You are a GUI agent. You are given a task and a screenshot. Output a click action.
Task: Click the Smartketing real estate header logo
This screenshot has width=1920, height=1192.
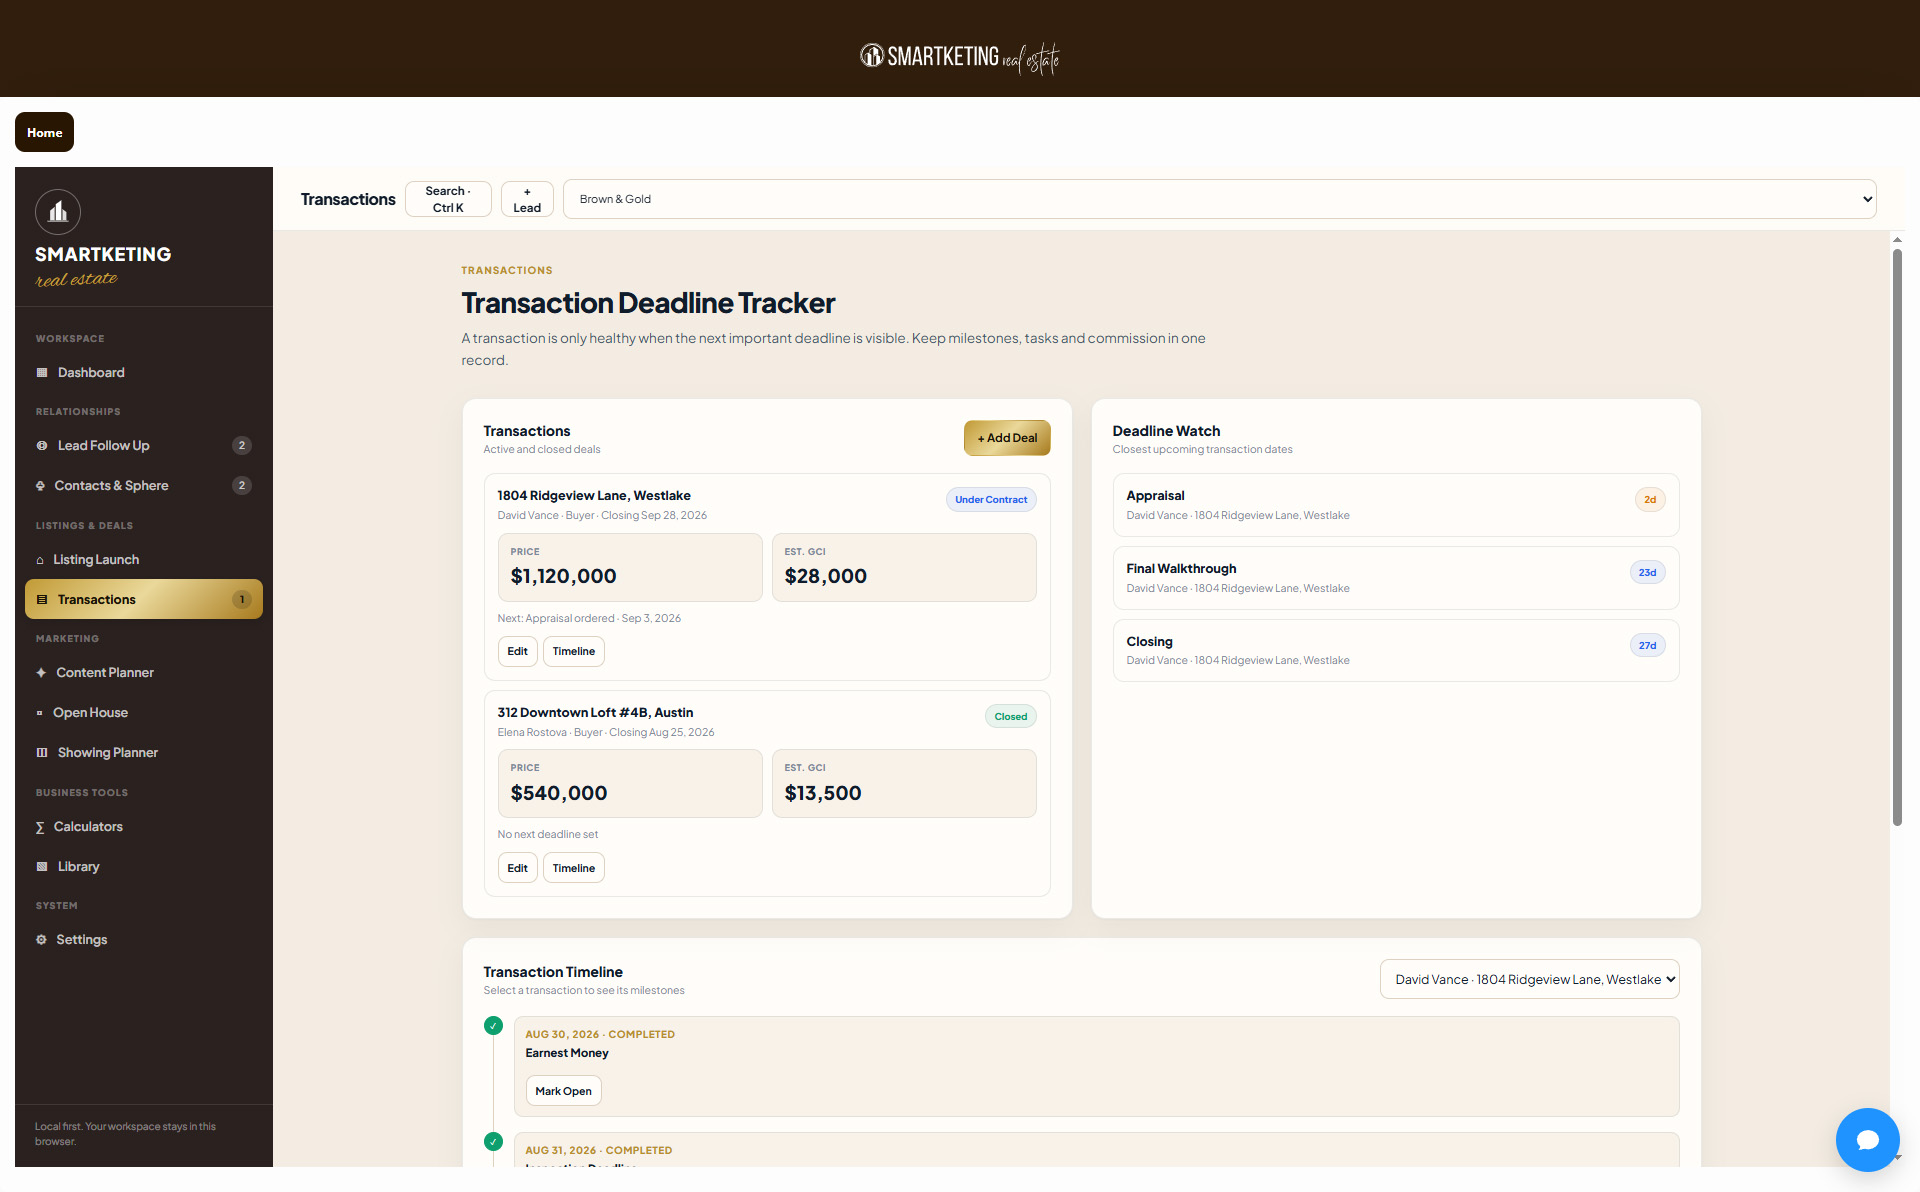tap(960, 58)
